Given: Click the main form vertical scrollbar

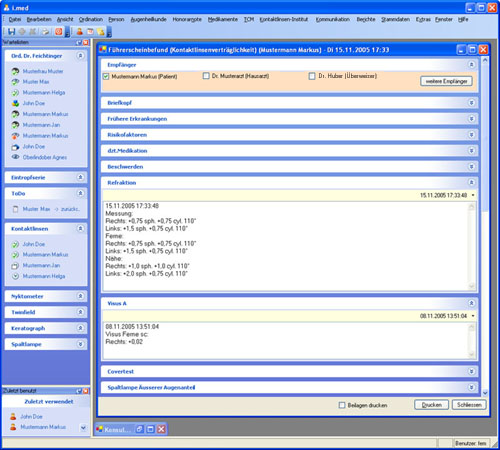Looking at the screenshot, I should tap(485, 227).
